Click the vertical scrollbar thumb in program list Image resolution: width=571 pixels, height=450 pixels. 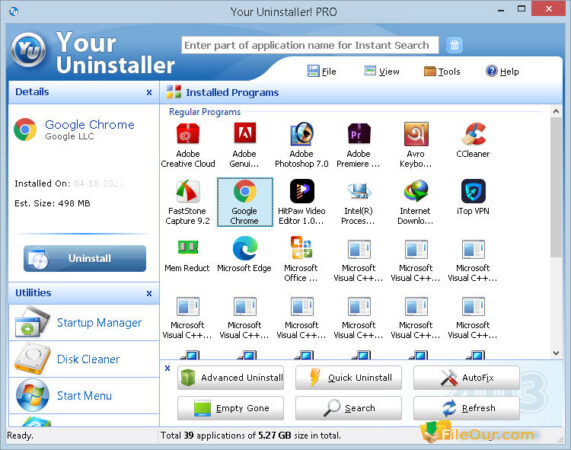click(x=556, y=187)
